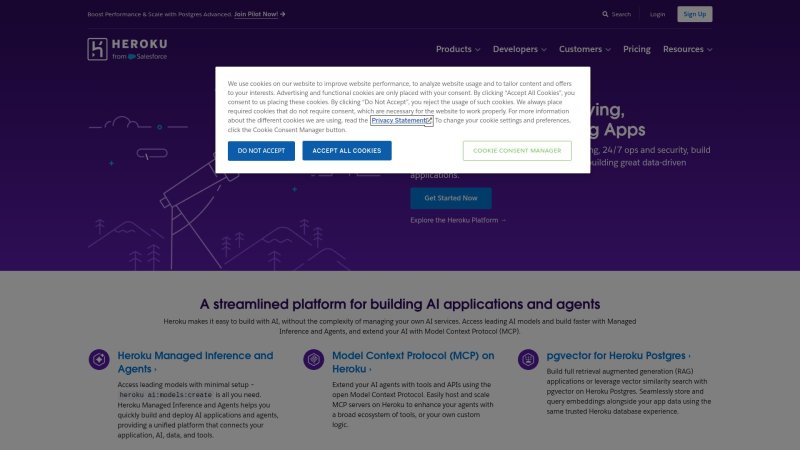Click the 'A streamlined platform for building AI' heading
This screenshot has width=800, height=450.
click(x=399, y=304)
